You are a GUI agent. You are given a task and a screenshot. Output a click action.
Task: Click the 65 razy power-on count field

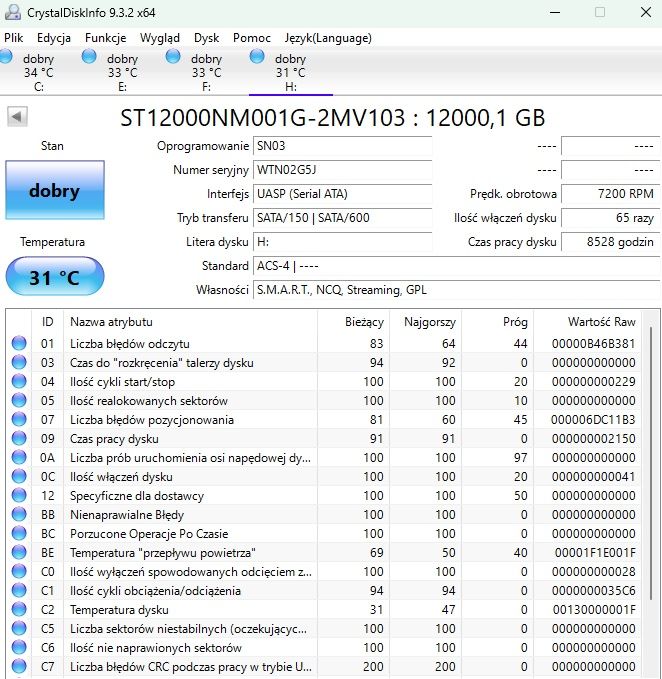click(610, 218)
